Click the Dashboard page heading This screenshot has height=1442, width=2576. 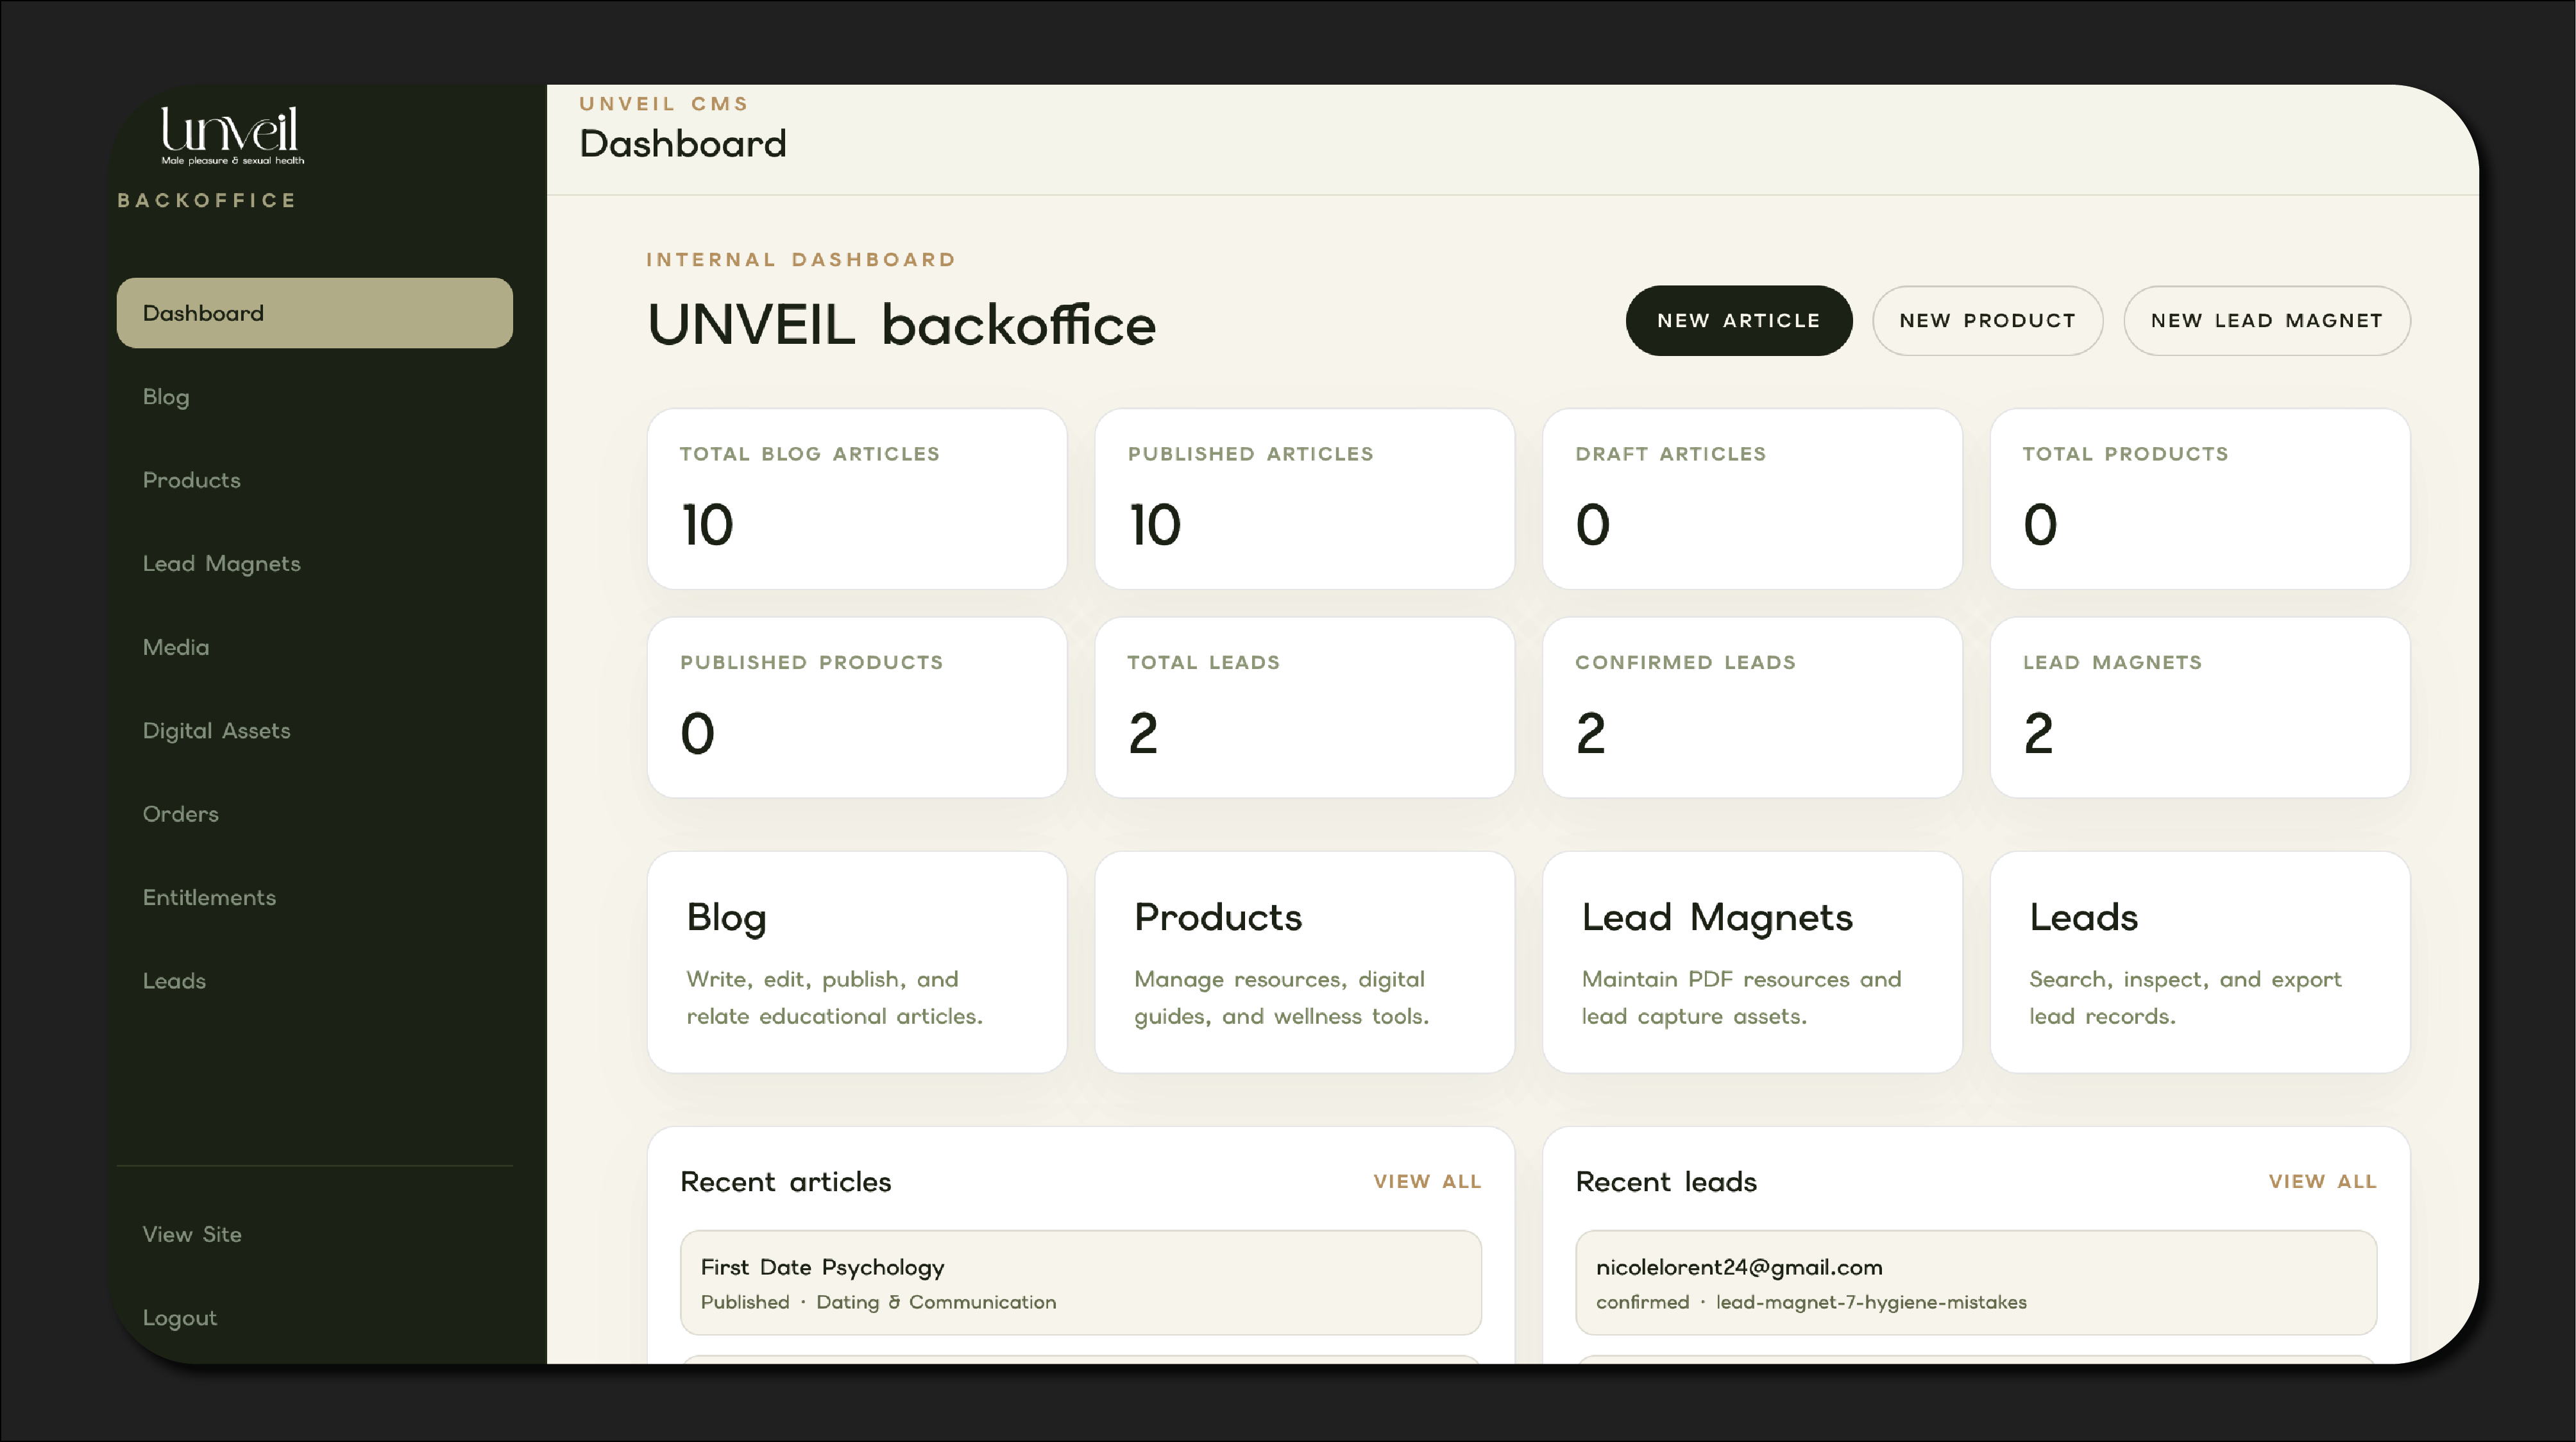click(x=683, y=144)
